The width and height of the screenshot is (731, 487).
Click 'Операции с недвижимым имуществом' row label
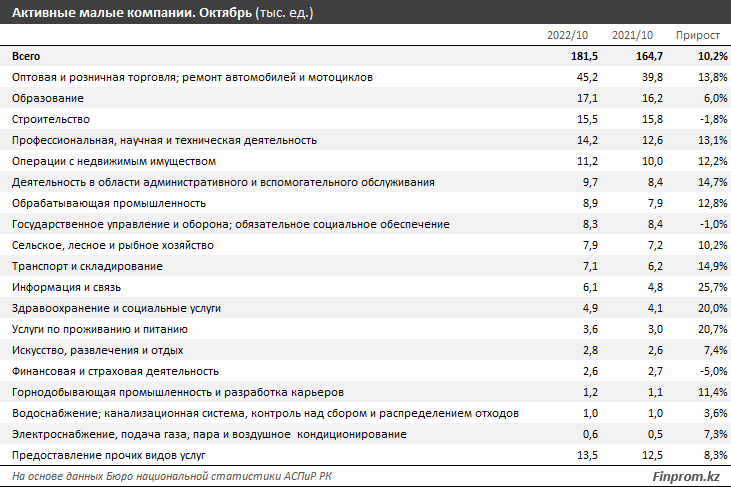click(x=114, y=161)
